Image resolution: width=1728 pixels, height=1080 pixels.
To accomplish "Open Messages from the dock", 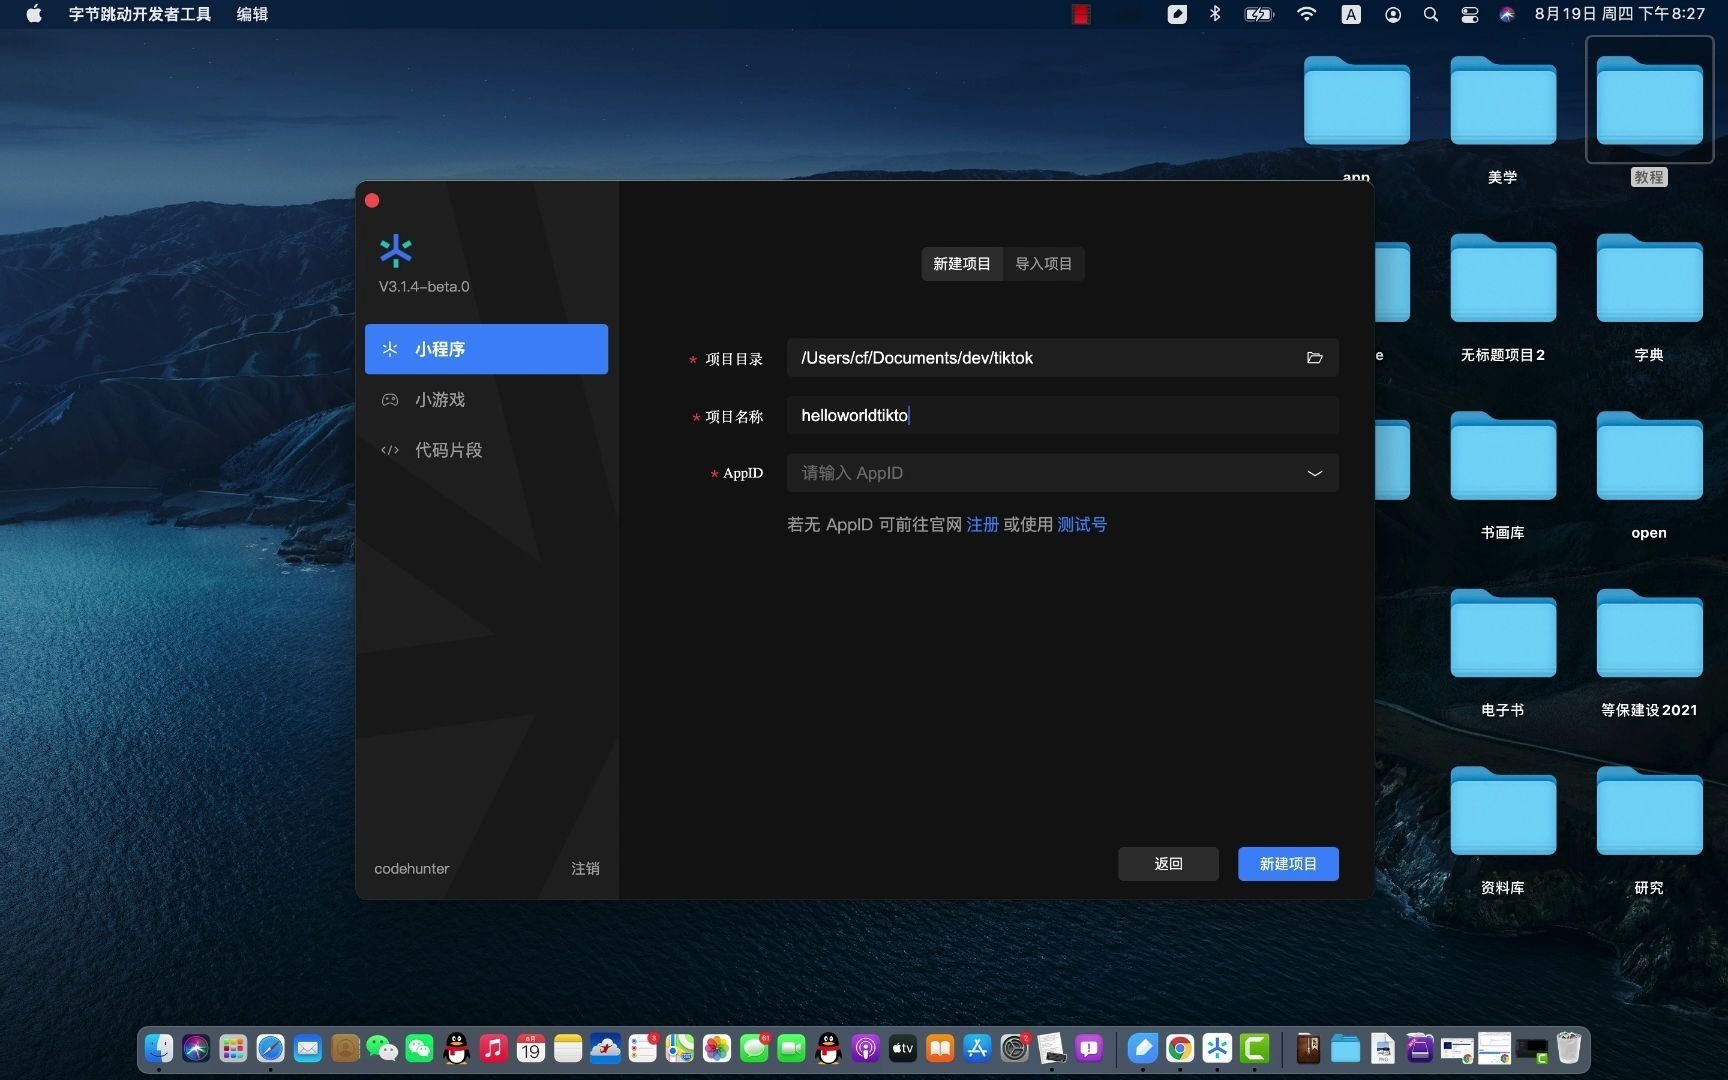I will pos(754,1048).
